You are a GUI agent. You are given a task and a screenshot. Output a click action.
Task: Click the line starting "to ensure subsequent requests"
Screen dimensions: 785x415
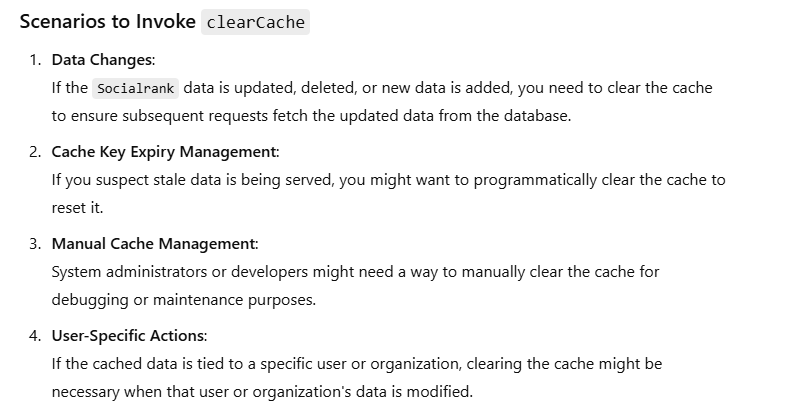click(310, 115)
